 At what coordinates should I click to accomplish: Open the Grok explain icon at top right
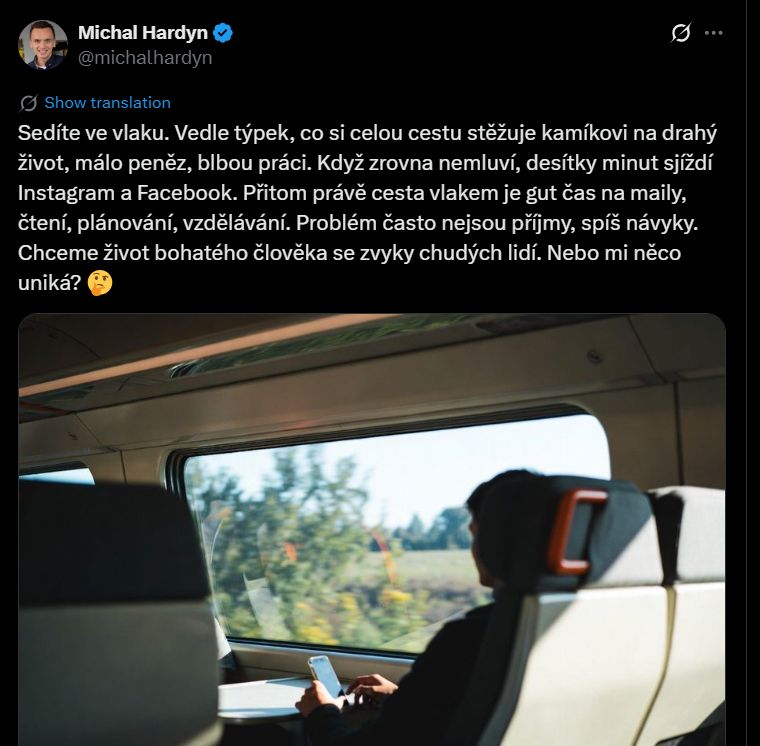point(681,33)
